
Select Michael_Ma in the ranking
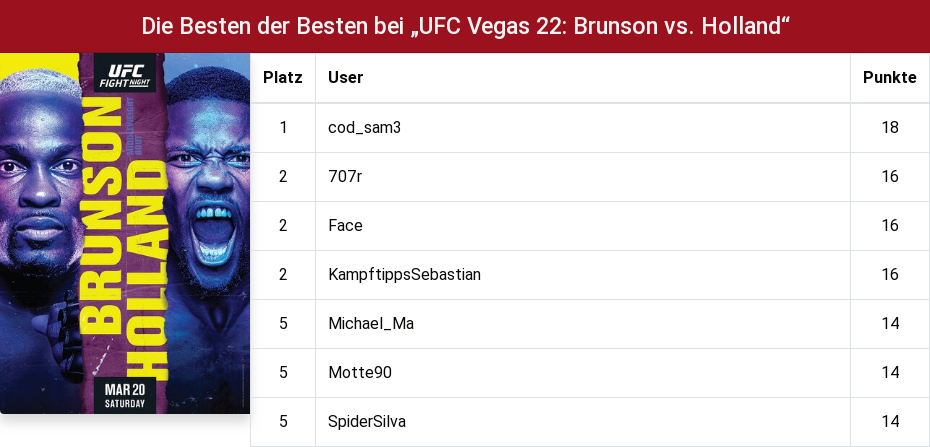pyautogui.click(x=371, y=324)
